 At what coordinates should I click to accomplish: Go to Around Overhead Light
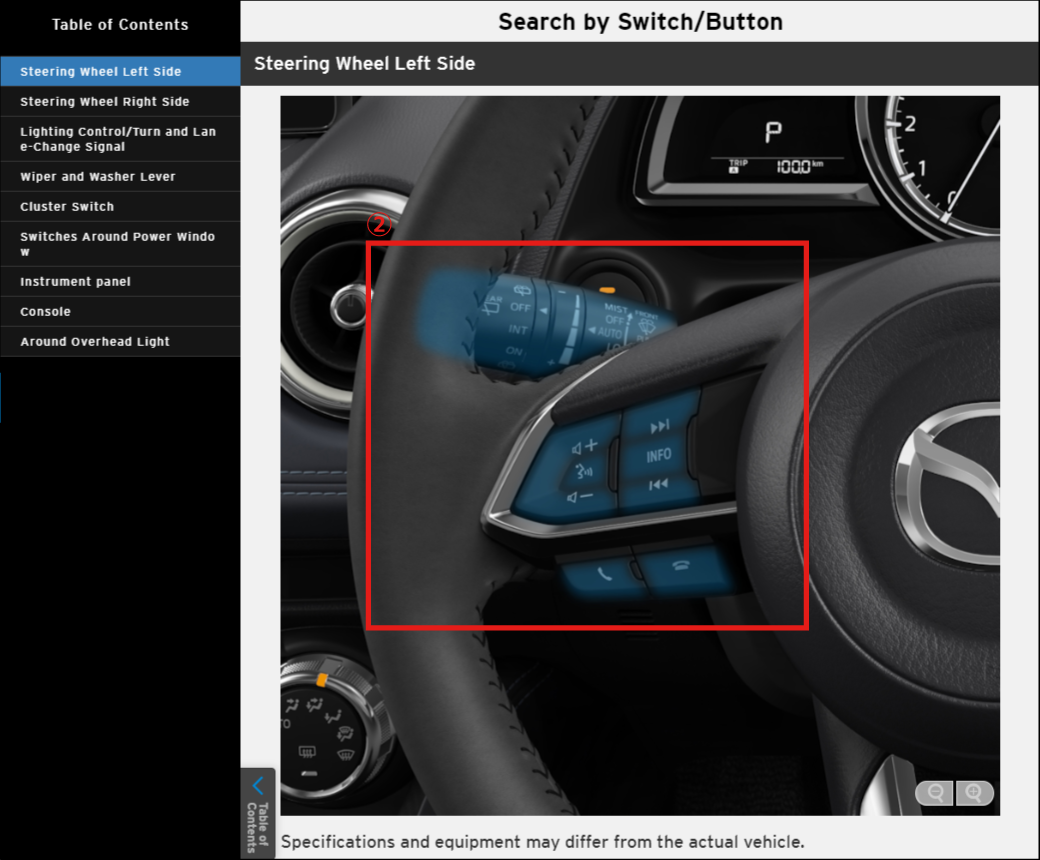pos(95,341)
